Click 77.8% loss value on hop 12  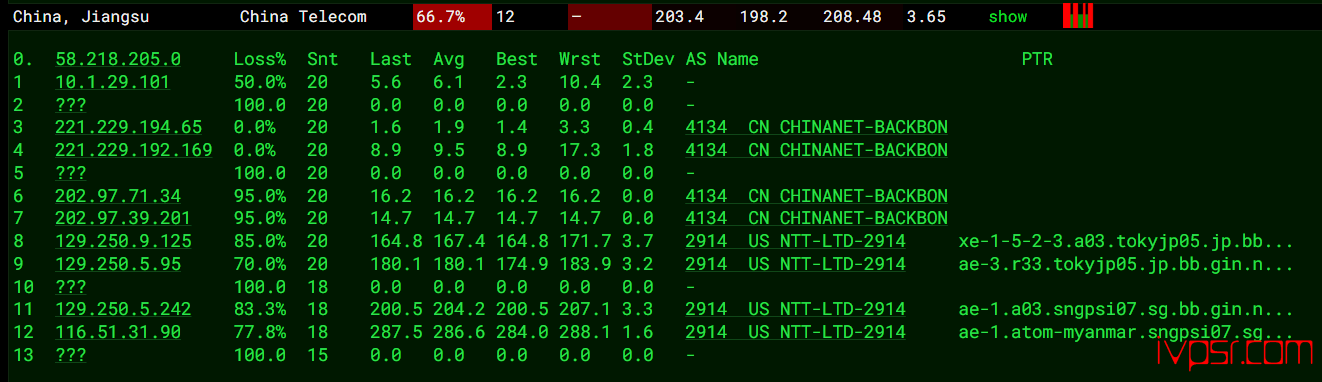pyautogui.click(x=259, y=332)
